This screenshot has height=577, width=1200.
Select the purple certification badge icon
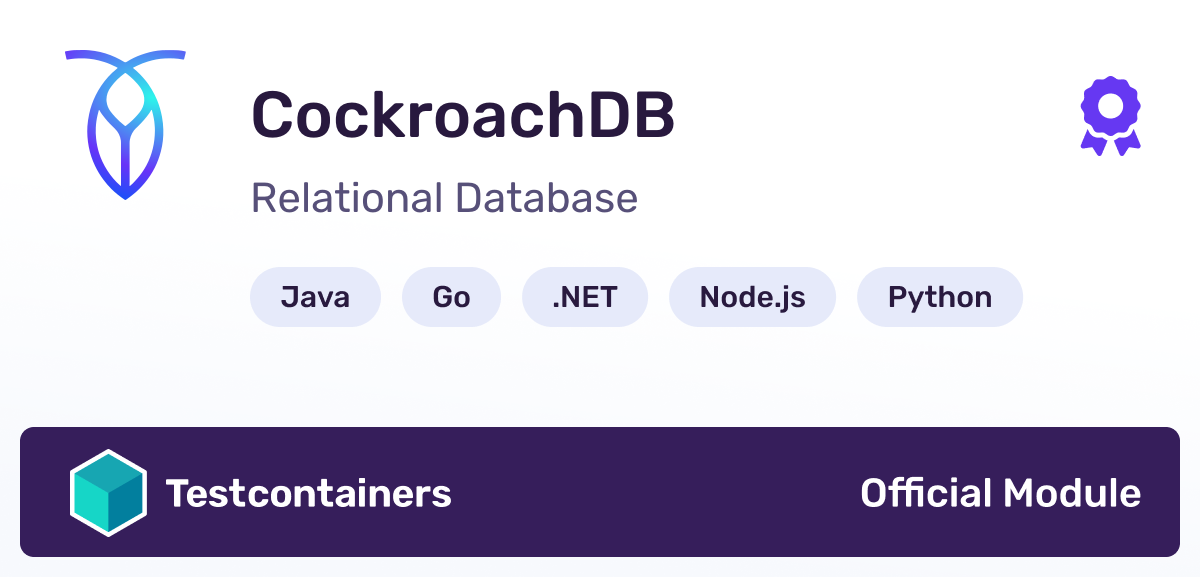tap(1110, 115)
